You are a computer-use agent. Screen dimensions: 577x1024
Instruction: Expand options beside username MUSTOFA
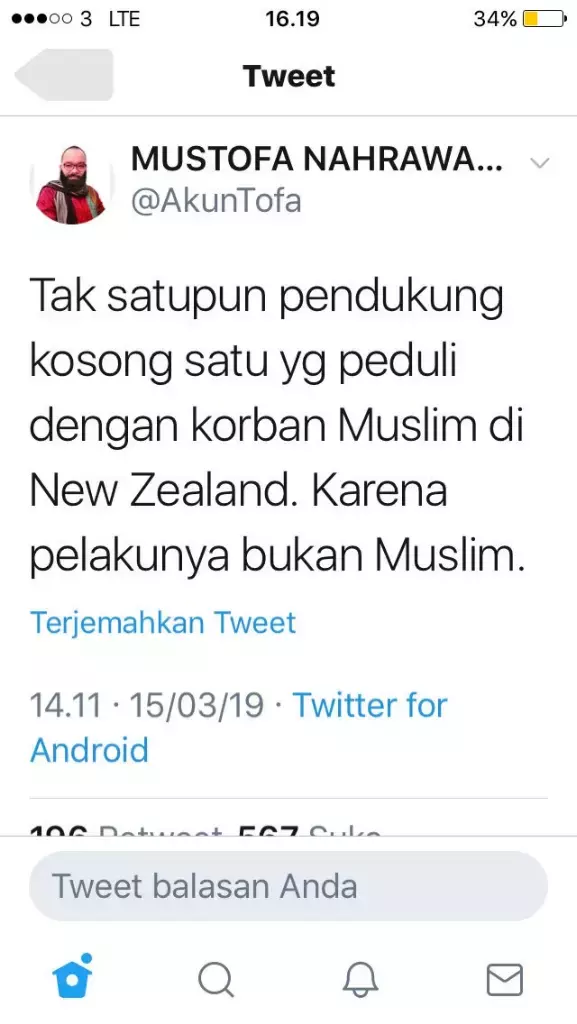pos(540,163)
